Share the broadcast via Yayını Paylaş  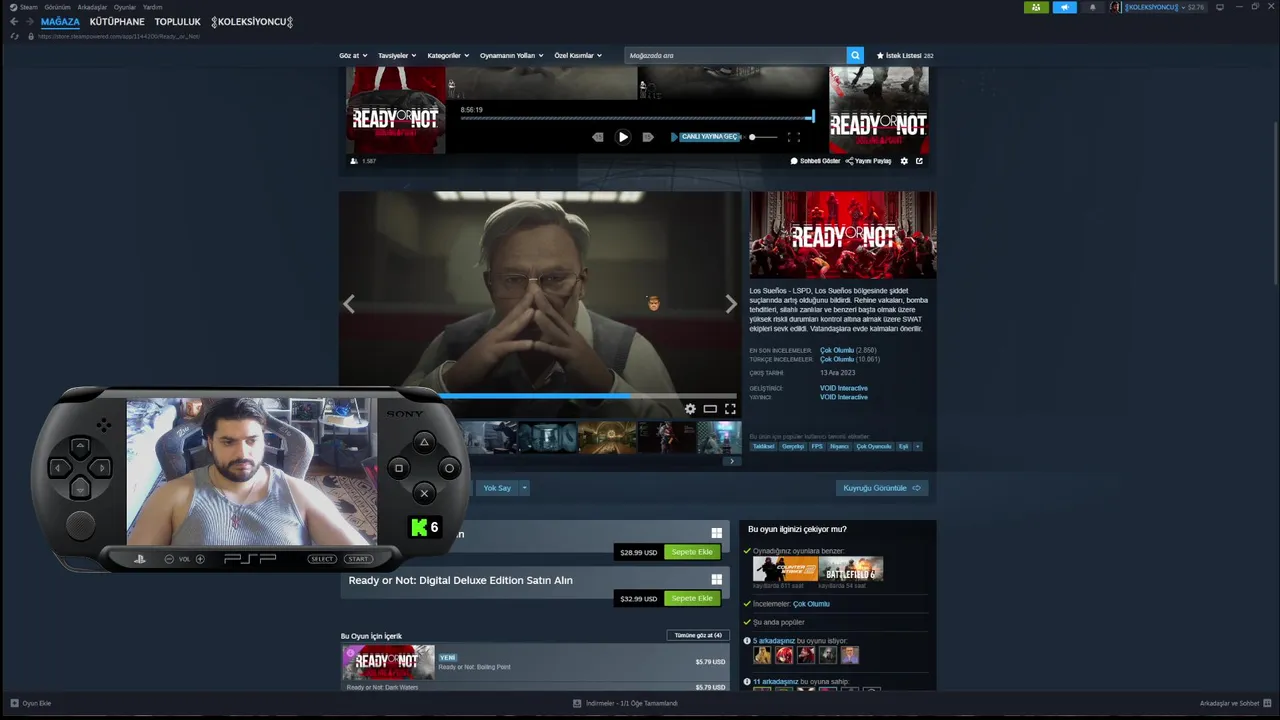coord(868,161)
